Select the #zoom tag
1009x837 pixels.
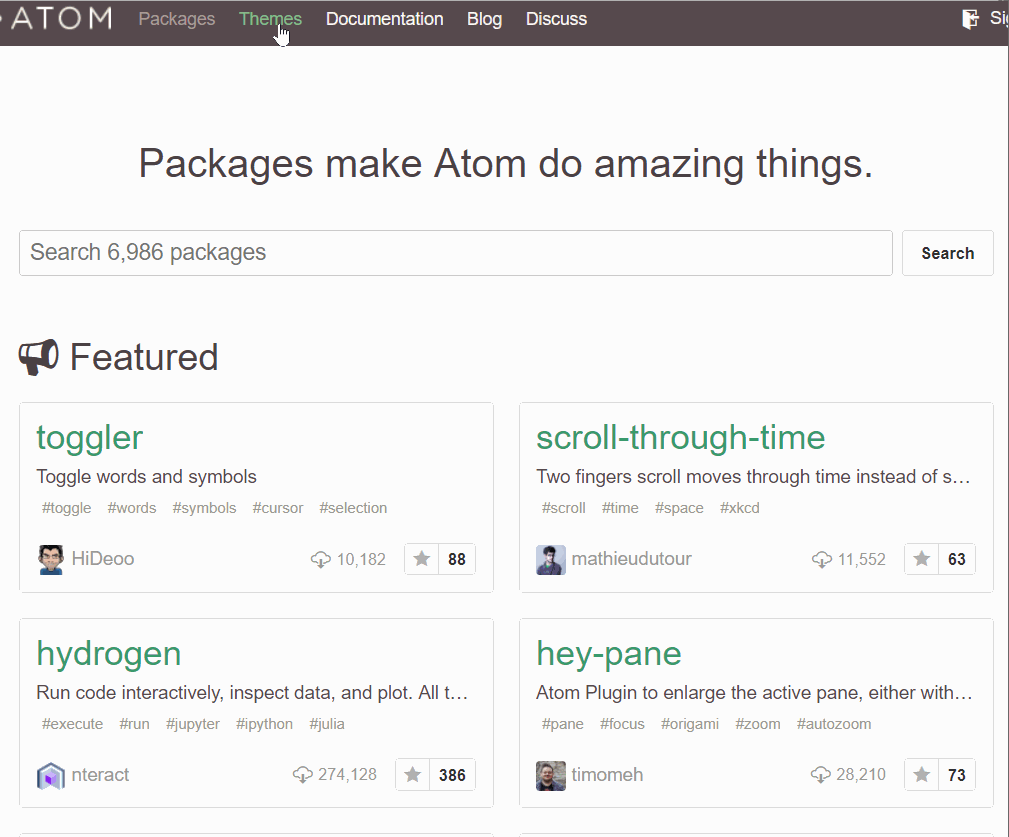757,724
